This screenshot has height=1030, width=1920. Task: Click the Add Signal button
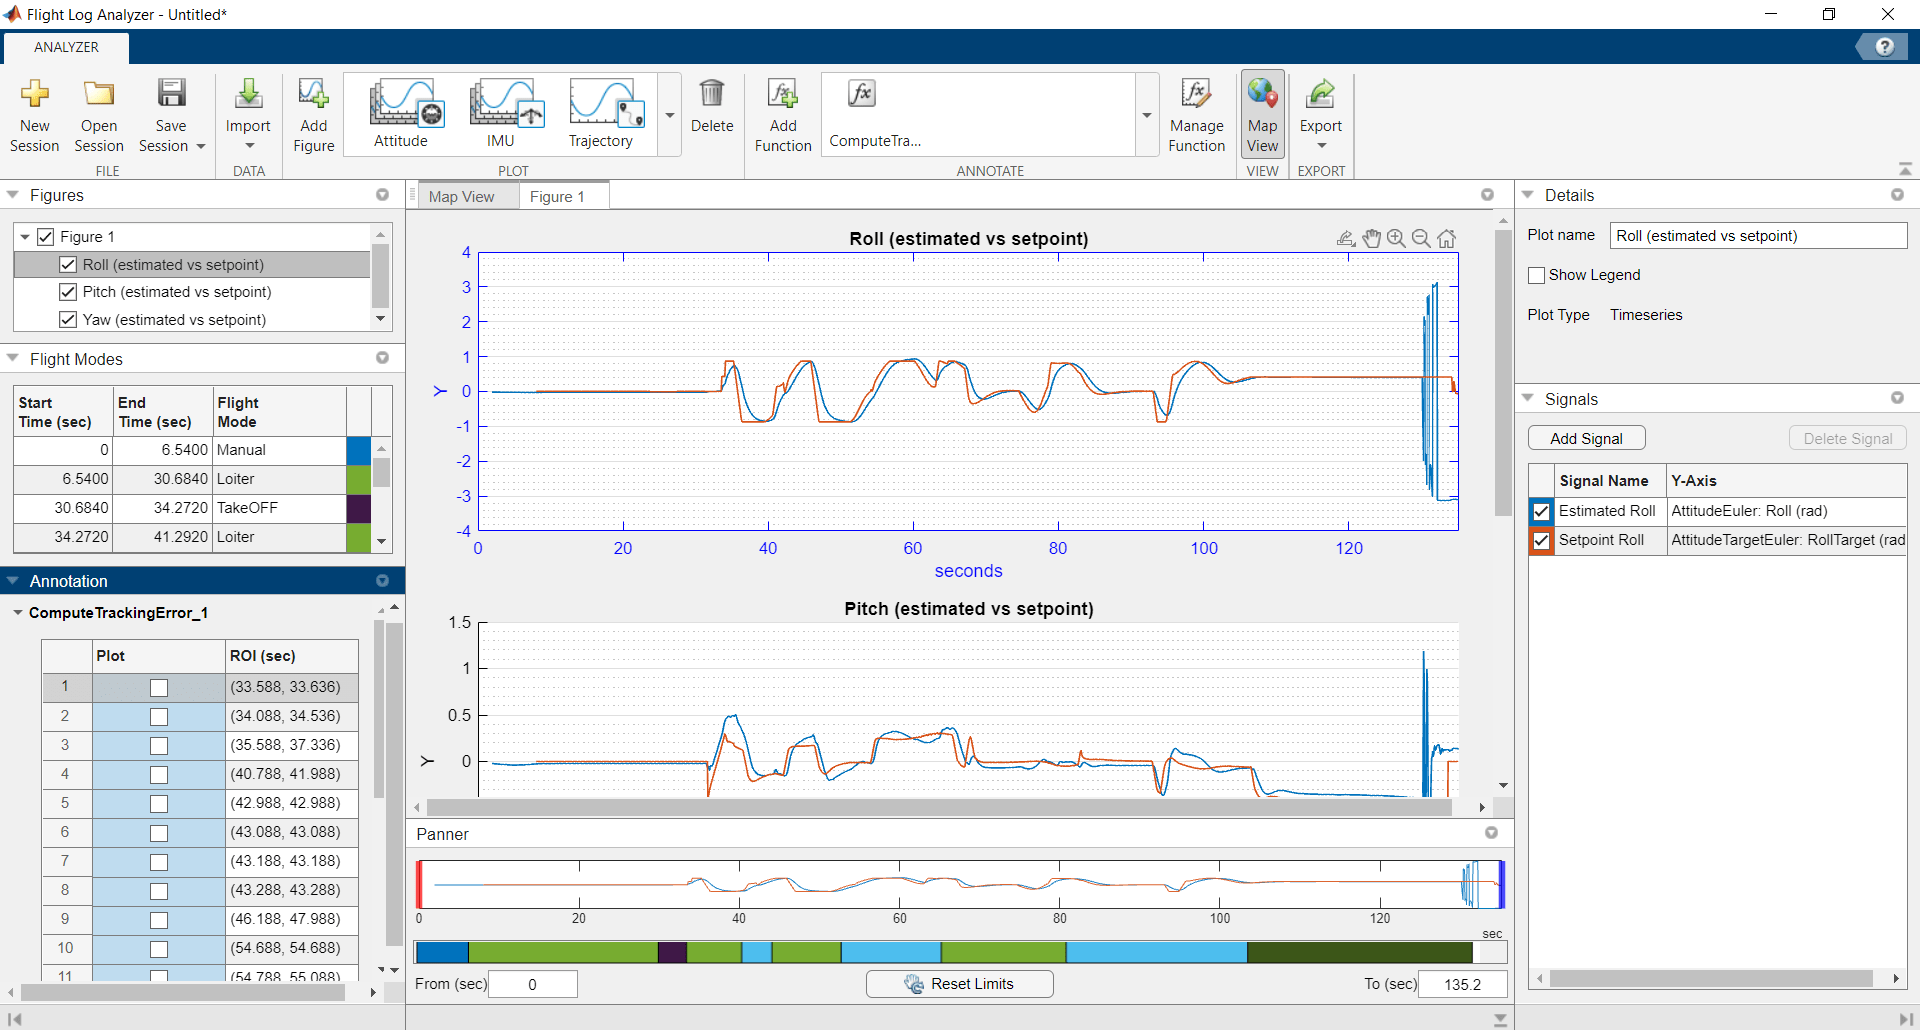(x=1586, y=439)
